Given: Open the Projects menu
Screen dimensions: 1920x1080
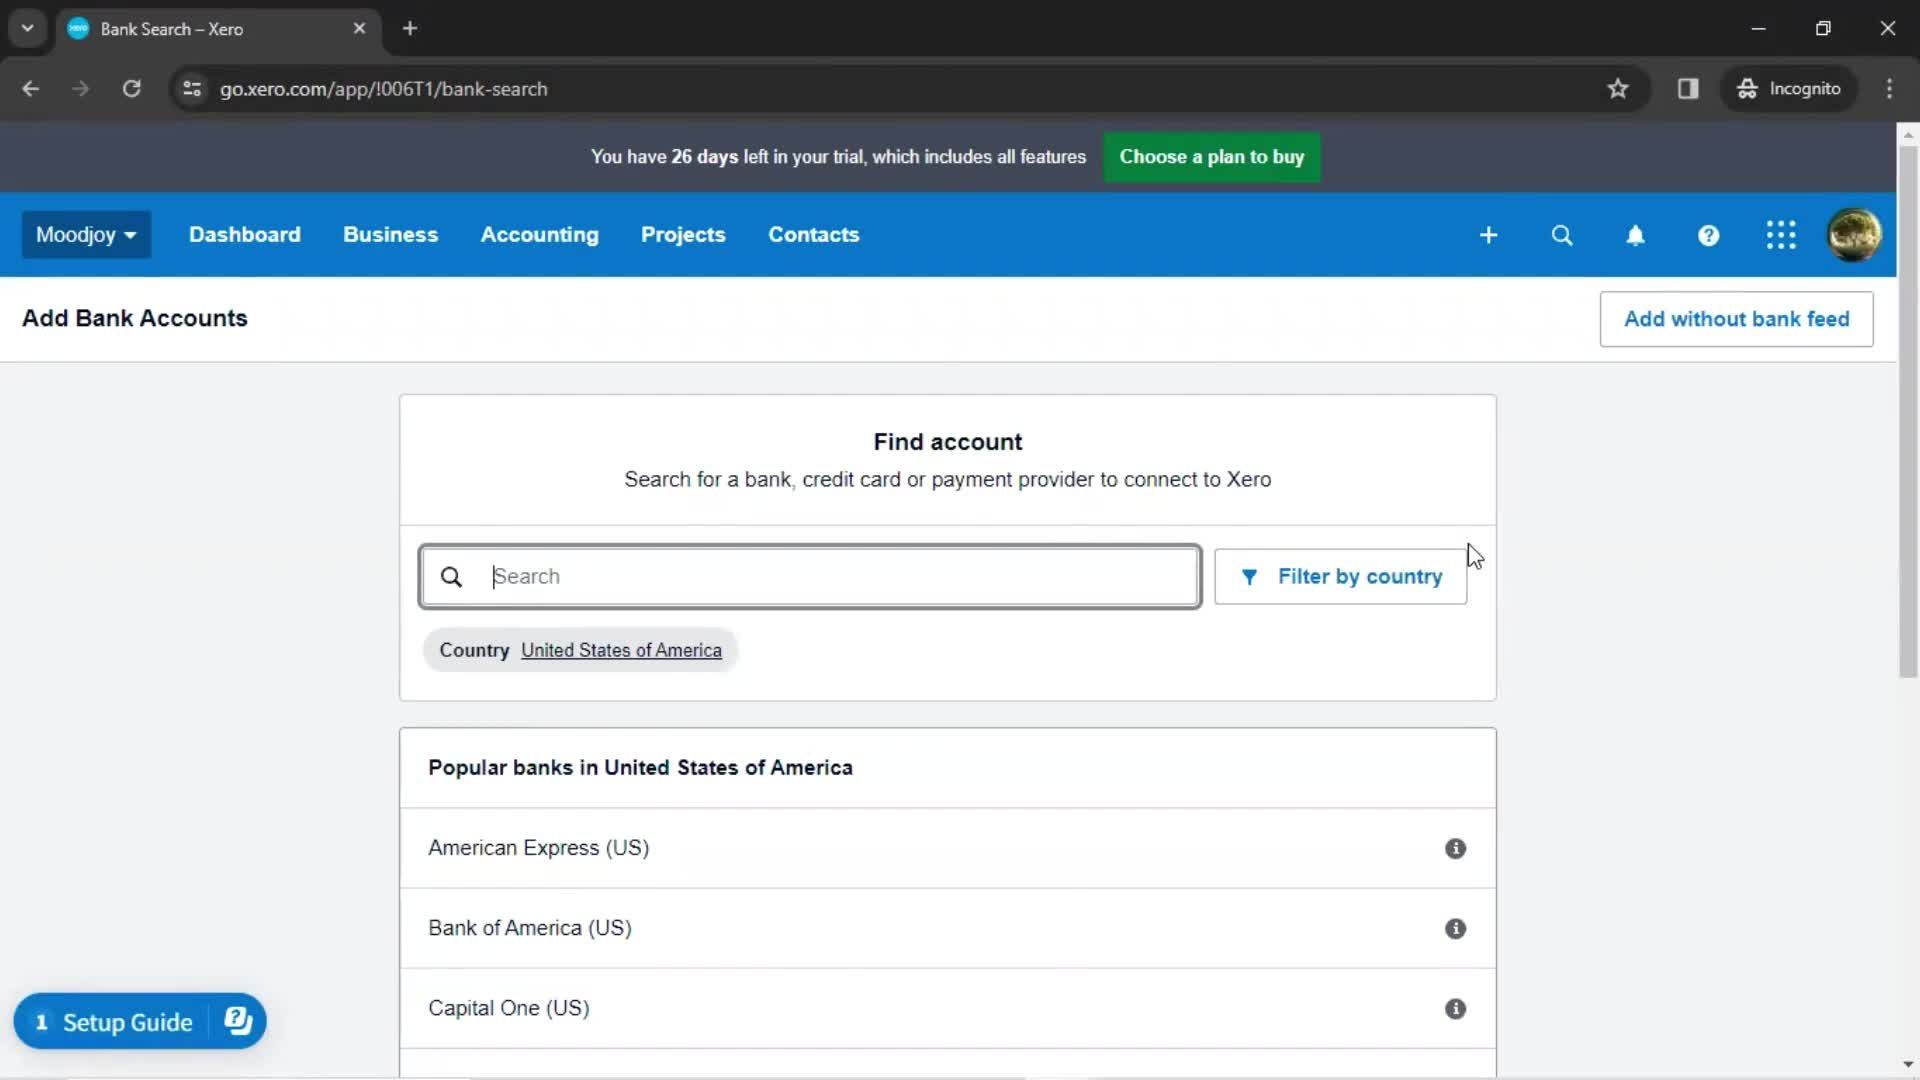Looking at the screenshot, I should (x=683, y=235).
